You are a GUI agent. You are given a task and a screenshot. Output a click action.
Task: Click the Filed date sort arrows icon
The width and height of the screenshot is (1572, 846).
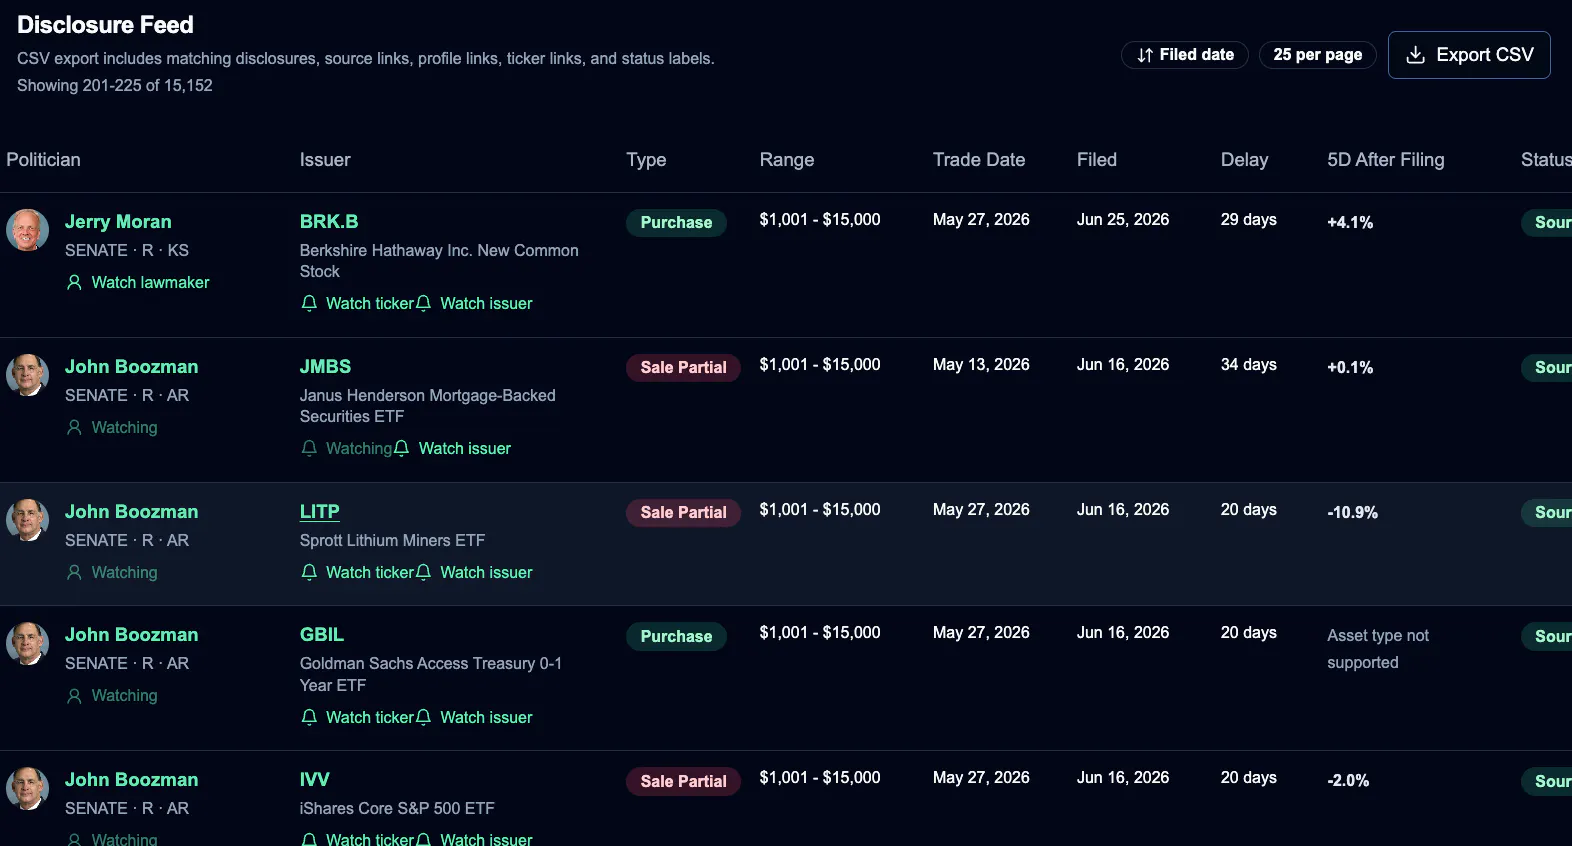coord(1145,55)
